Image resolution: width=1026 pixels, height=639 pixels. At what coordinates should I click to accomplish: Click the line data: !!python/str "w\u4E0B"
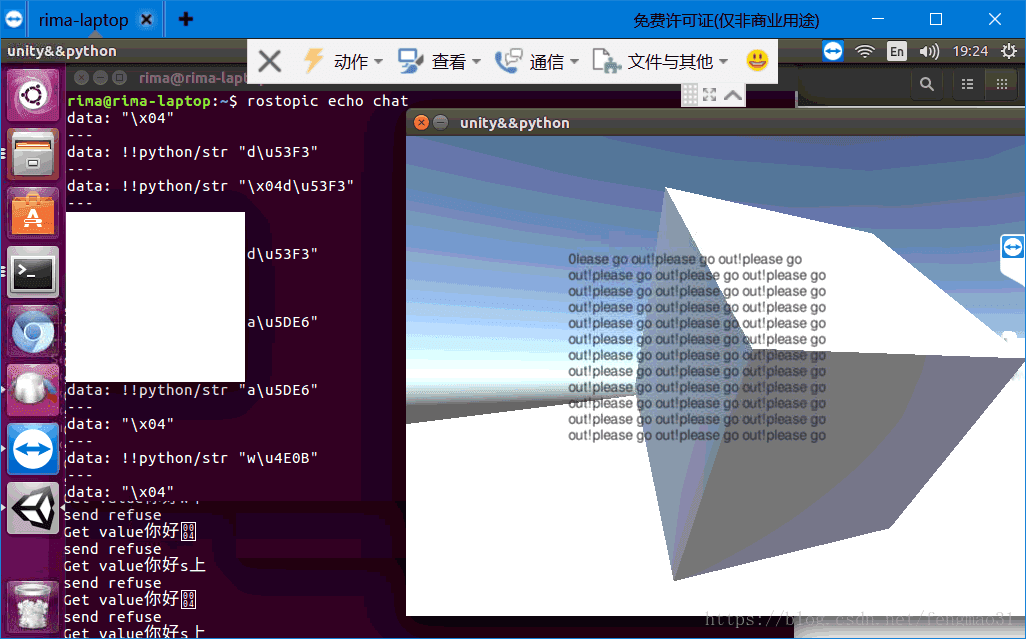click(192, 458)
